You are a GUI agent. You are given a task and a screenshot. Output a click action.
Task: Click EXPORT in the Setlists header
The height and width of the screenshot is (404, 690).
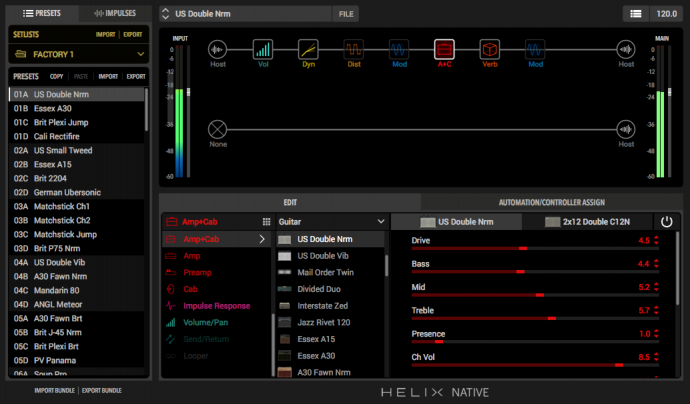click(x=132, y=34)
